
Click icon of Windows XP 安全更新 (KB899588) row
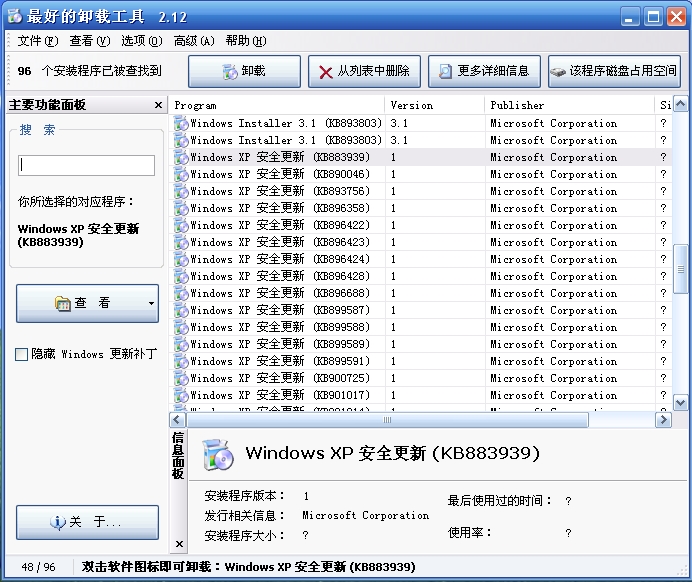[181, 327]
